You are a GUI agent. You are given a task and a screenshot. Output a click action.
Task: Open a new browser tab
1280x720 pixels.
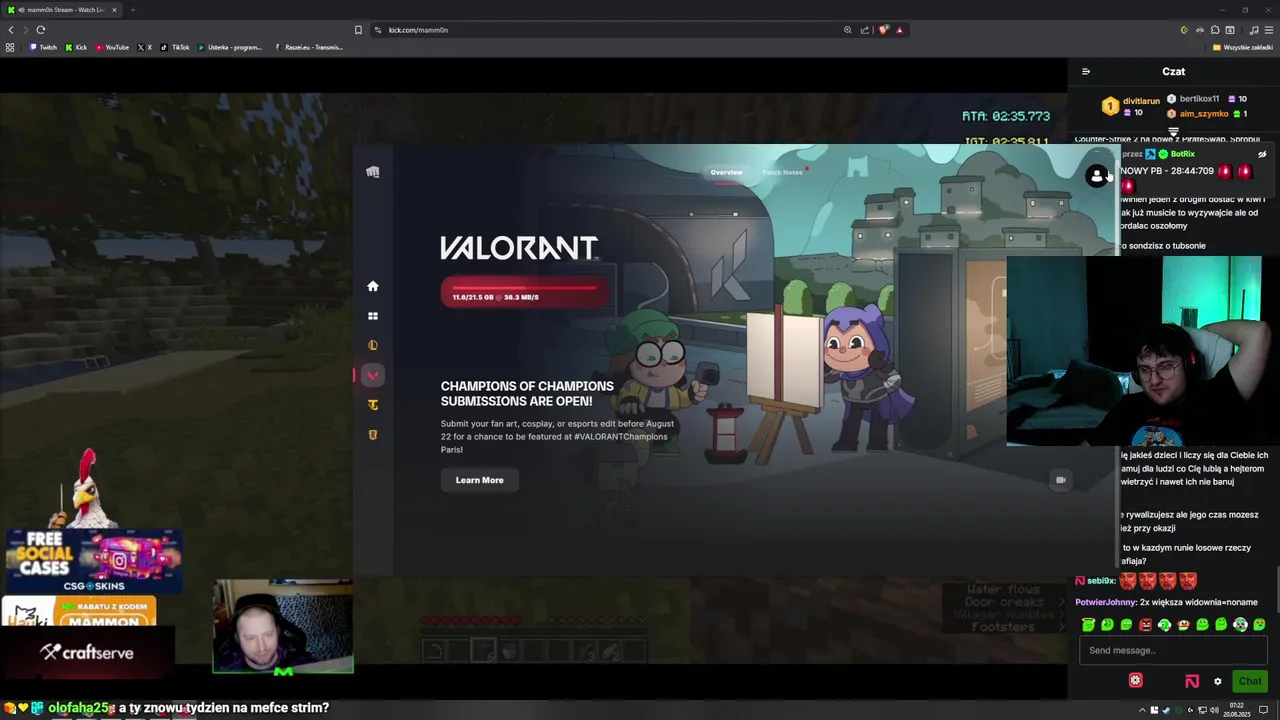click(x=132, y=10)
